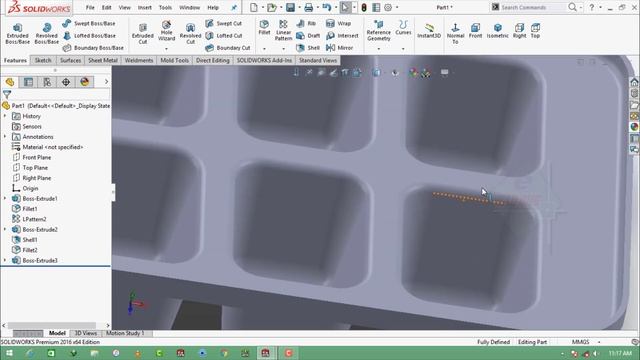Open the Insert menu
The height and width of the screenshot is (360, 640).
pos(144,7)
